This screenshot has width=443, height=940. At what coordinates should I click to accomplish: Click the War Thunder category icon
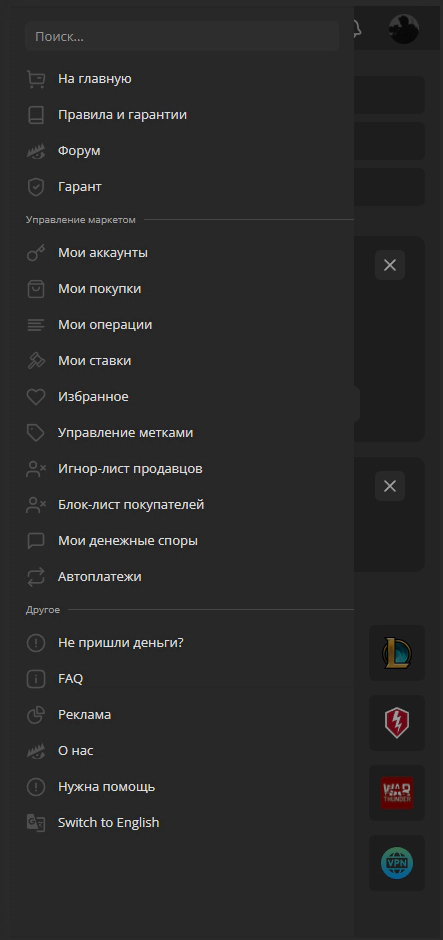click(x=397, y=793)
